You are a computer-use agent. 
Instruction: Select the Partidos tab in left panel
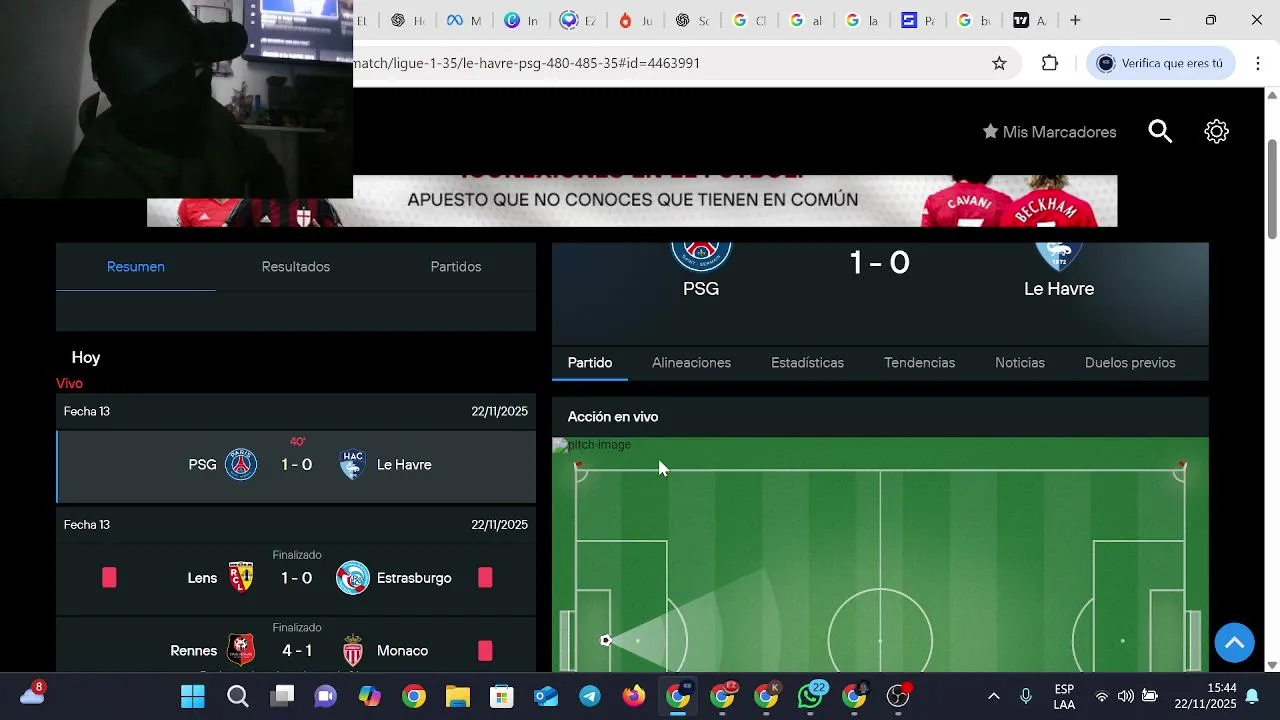pyautogui.click(x=456, y=267)
